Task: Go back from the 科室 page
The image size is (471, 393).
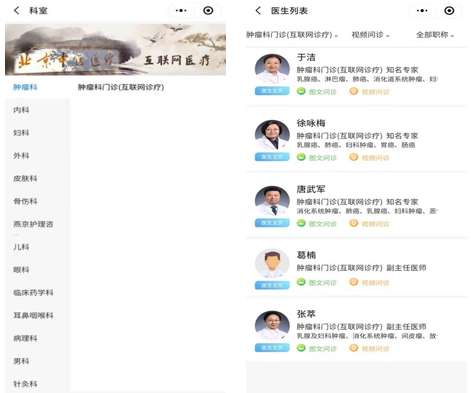Action: 16,11
